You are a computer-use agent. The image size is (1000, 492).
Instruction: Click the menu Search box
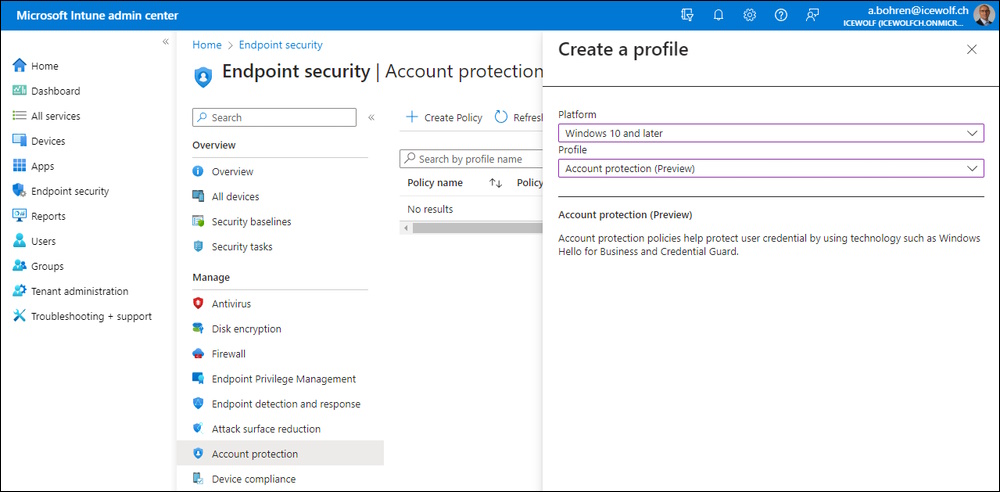[x=274, y=117]
